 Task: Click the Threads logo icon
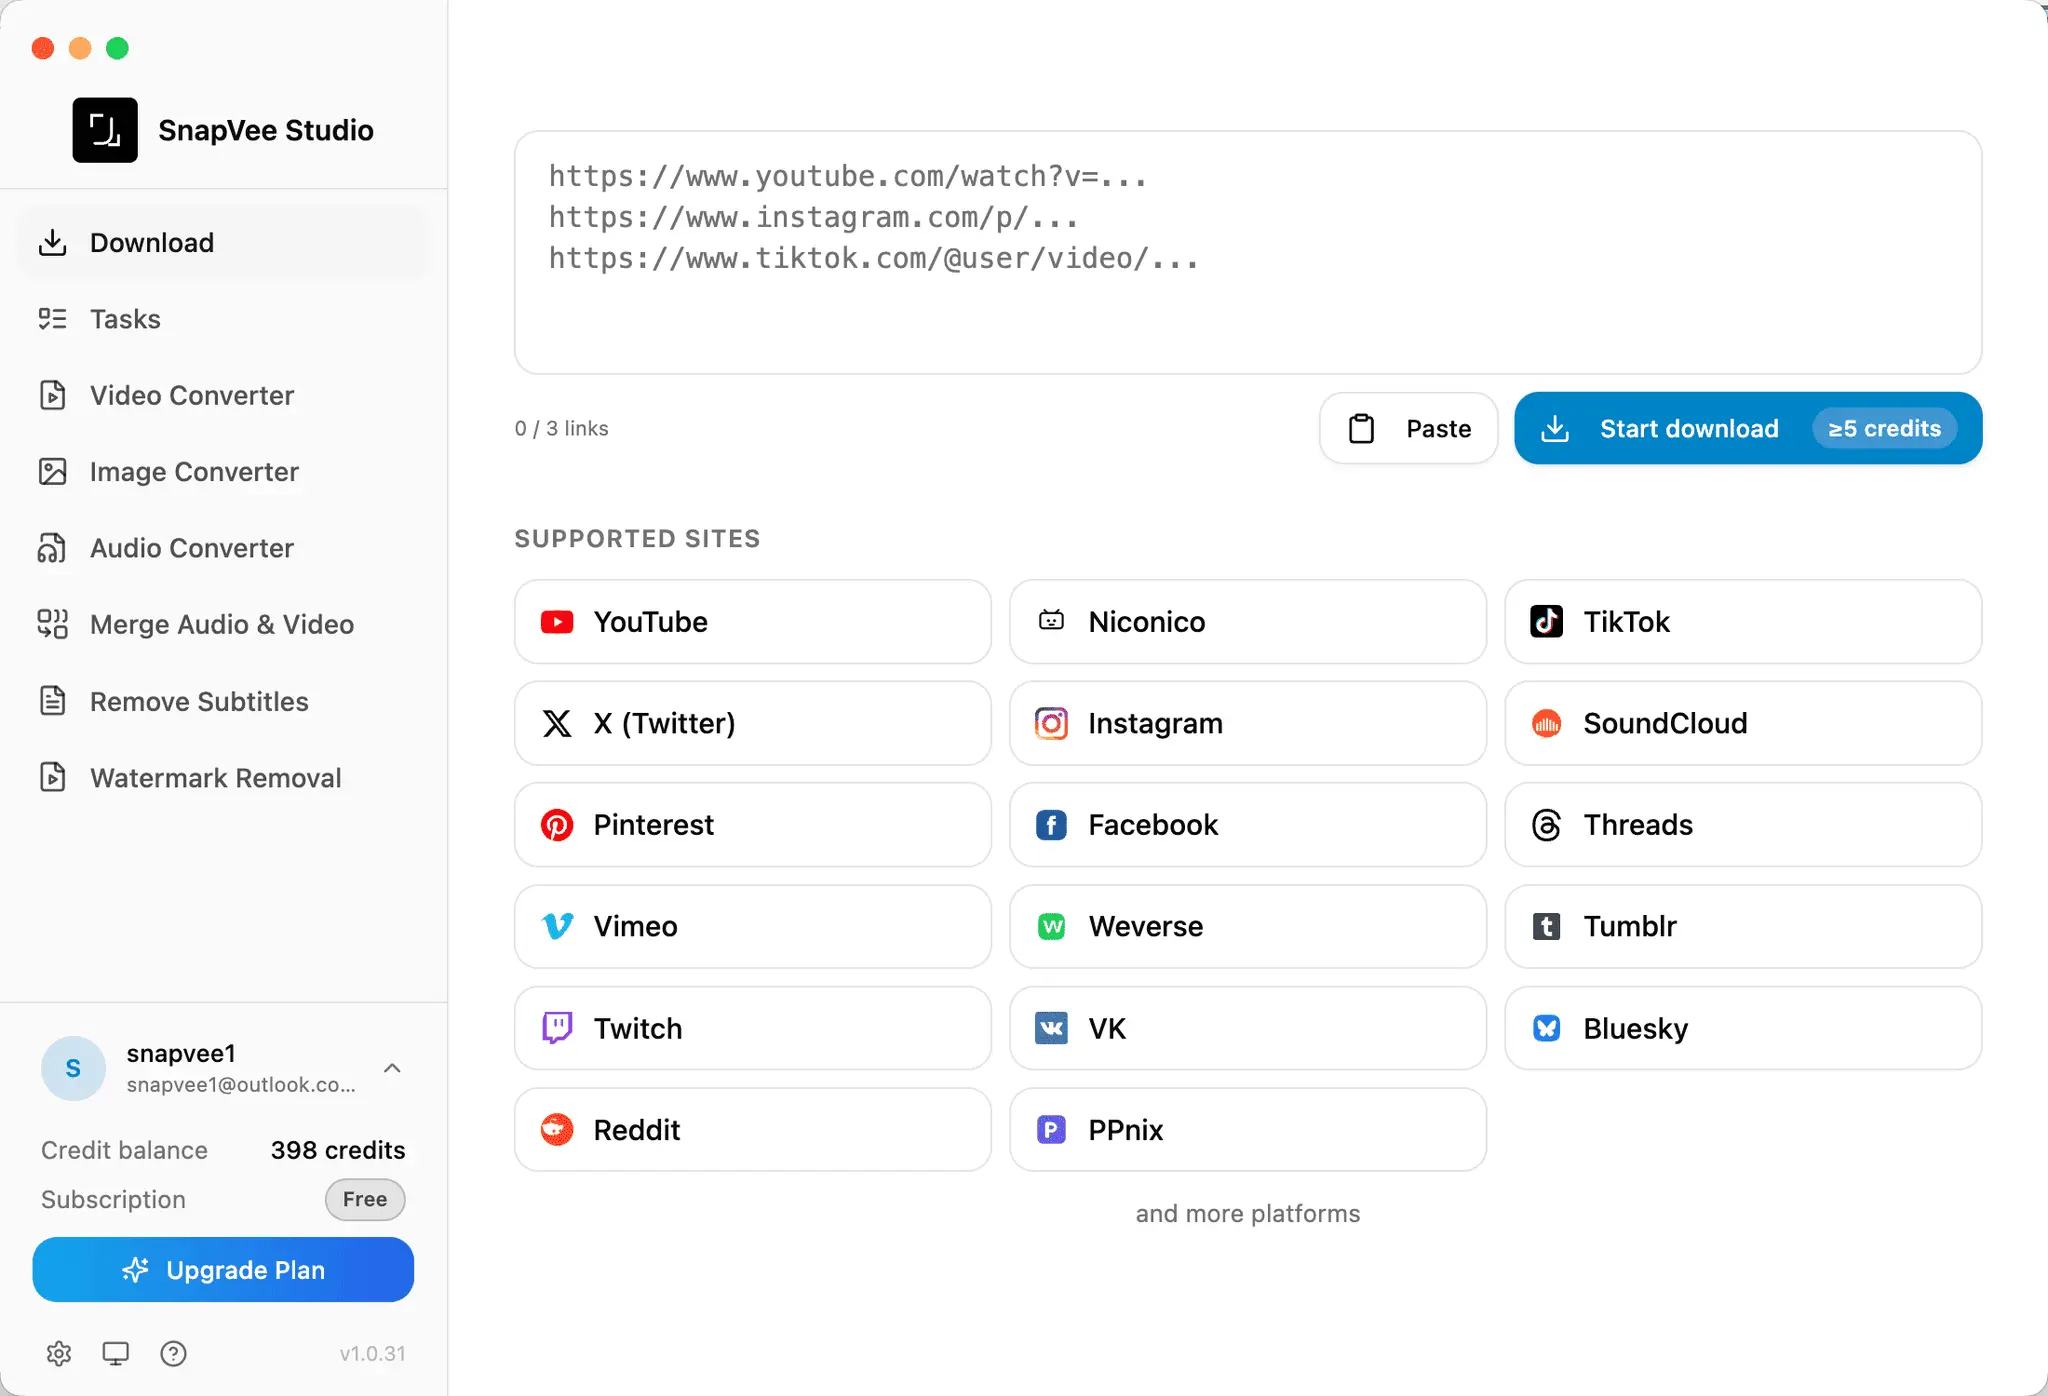coord(1547,825)
